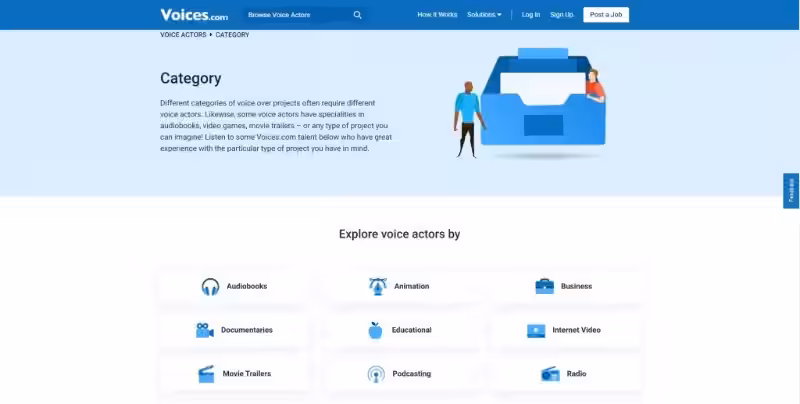This screenshot has width=800, height=404.
Task: Click the Movie Trailers clapperboard icon
Action: click(206, 374)
